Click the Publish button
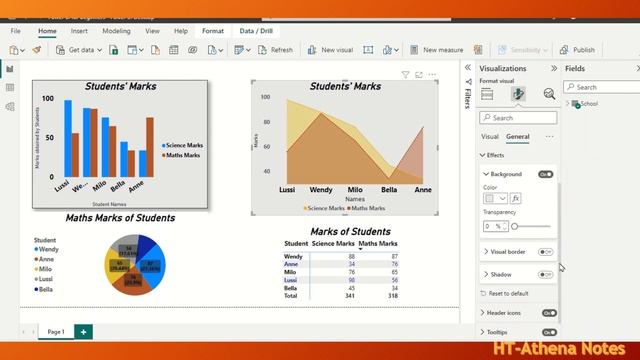Viewport: 640px width, 360px height. [577, 50]
